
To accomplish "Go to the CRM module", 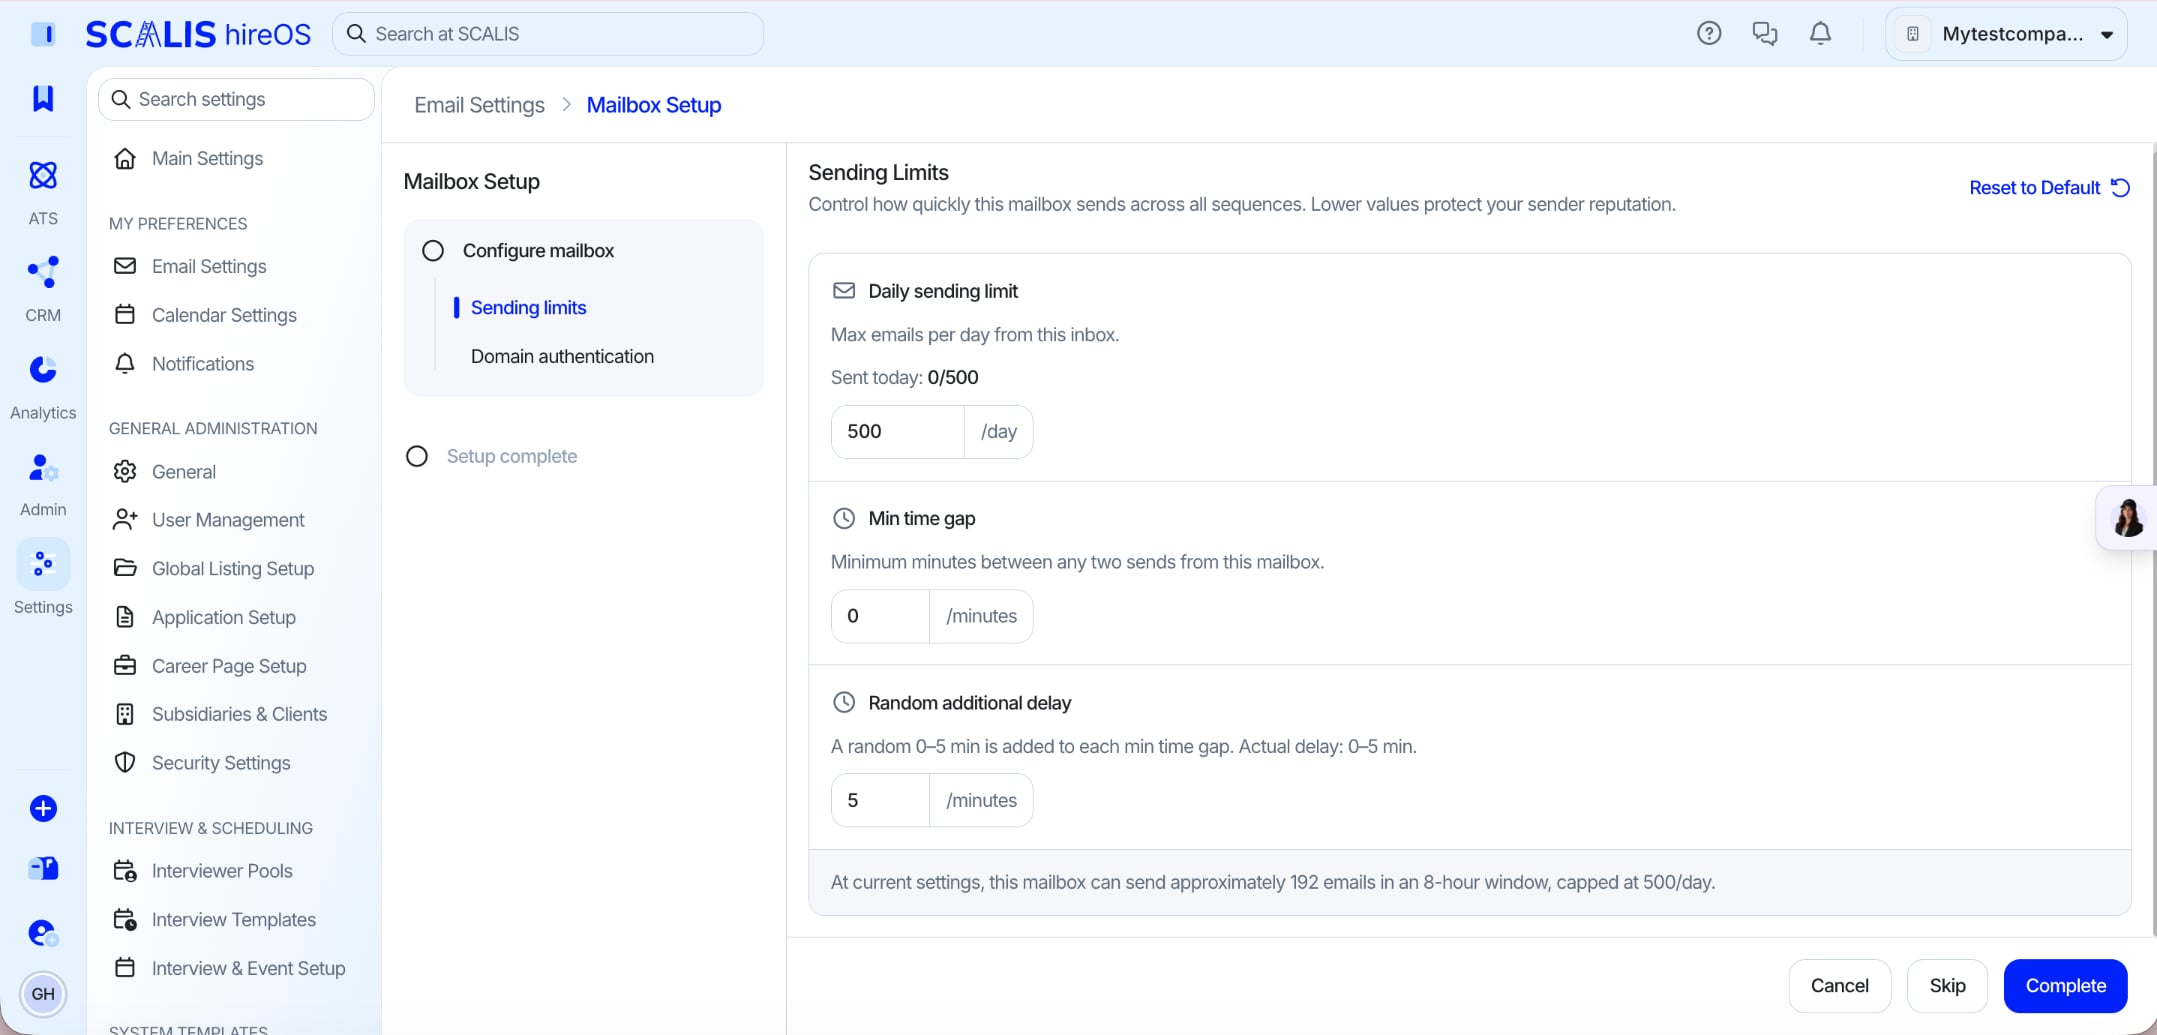I will (43, 289).
